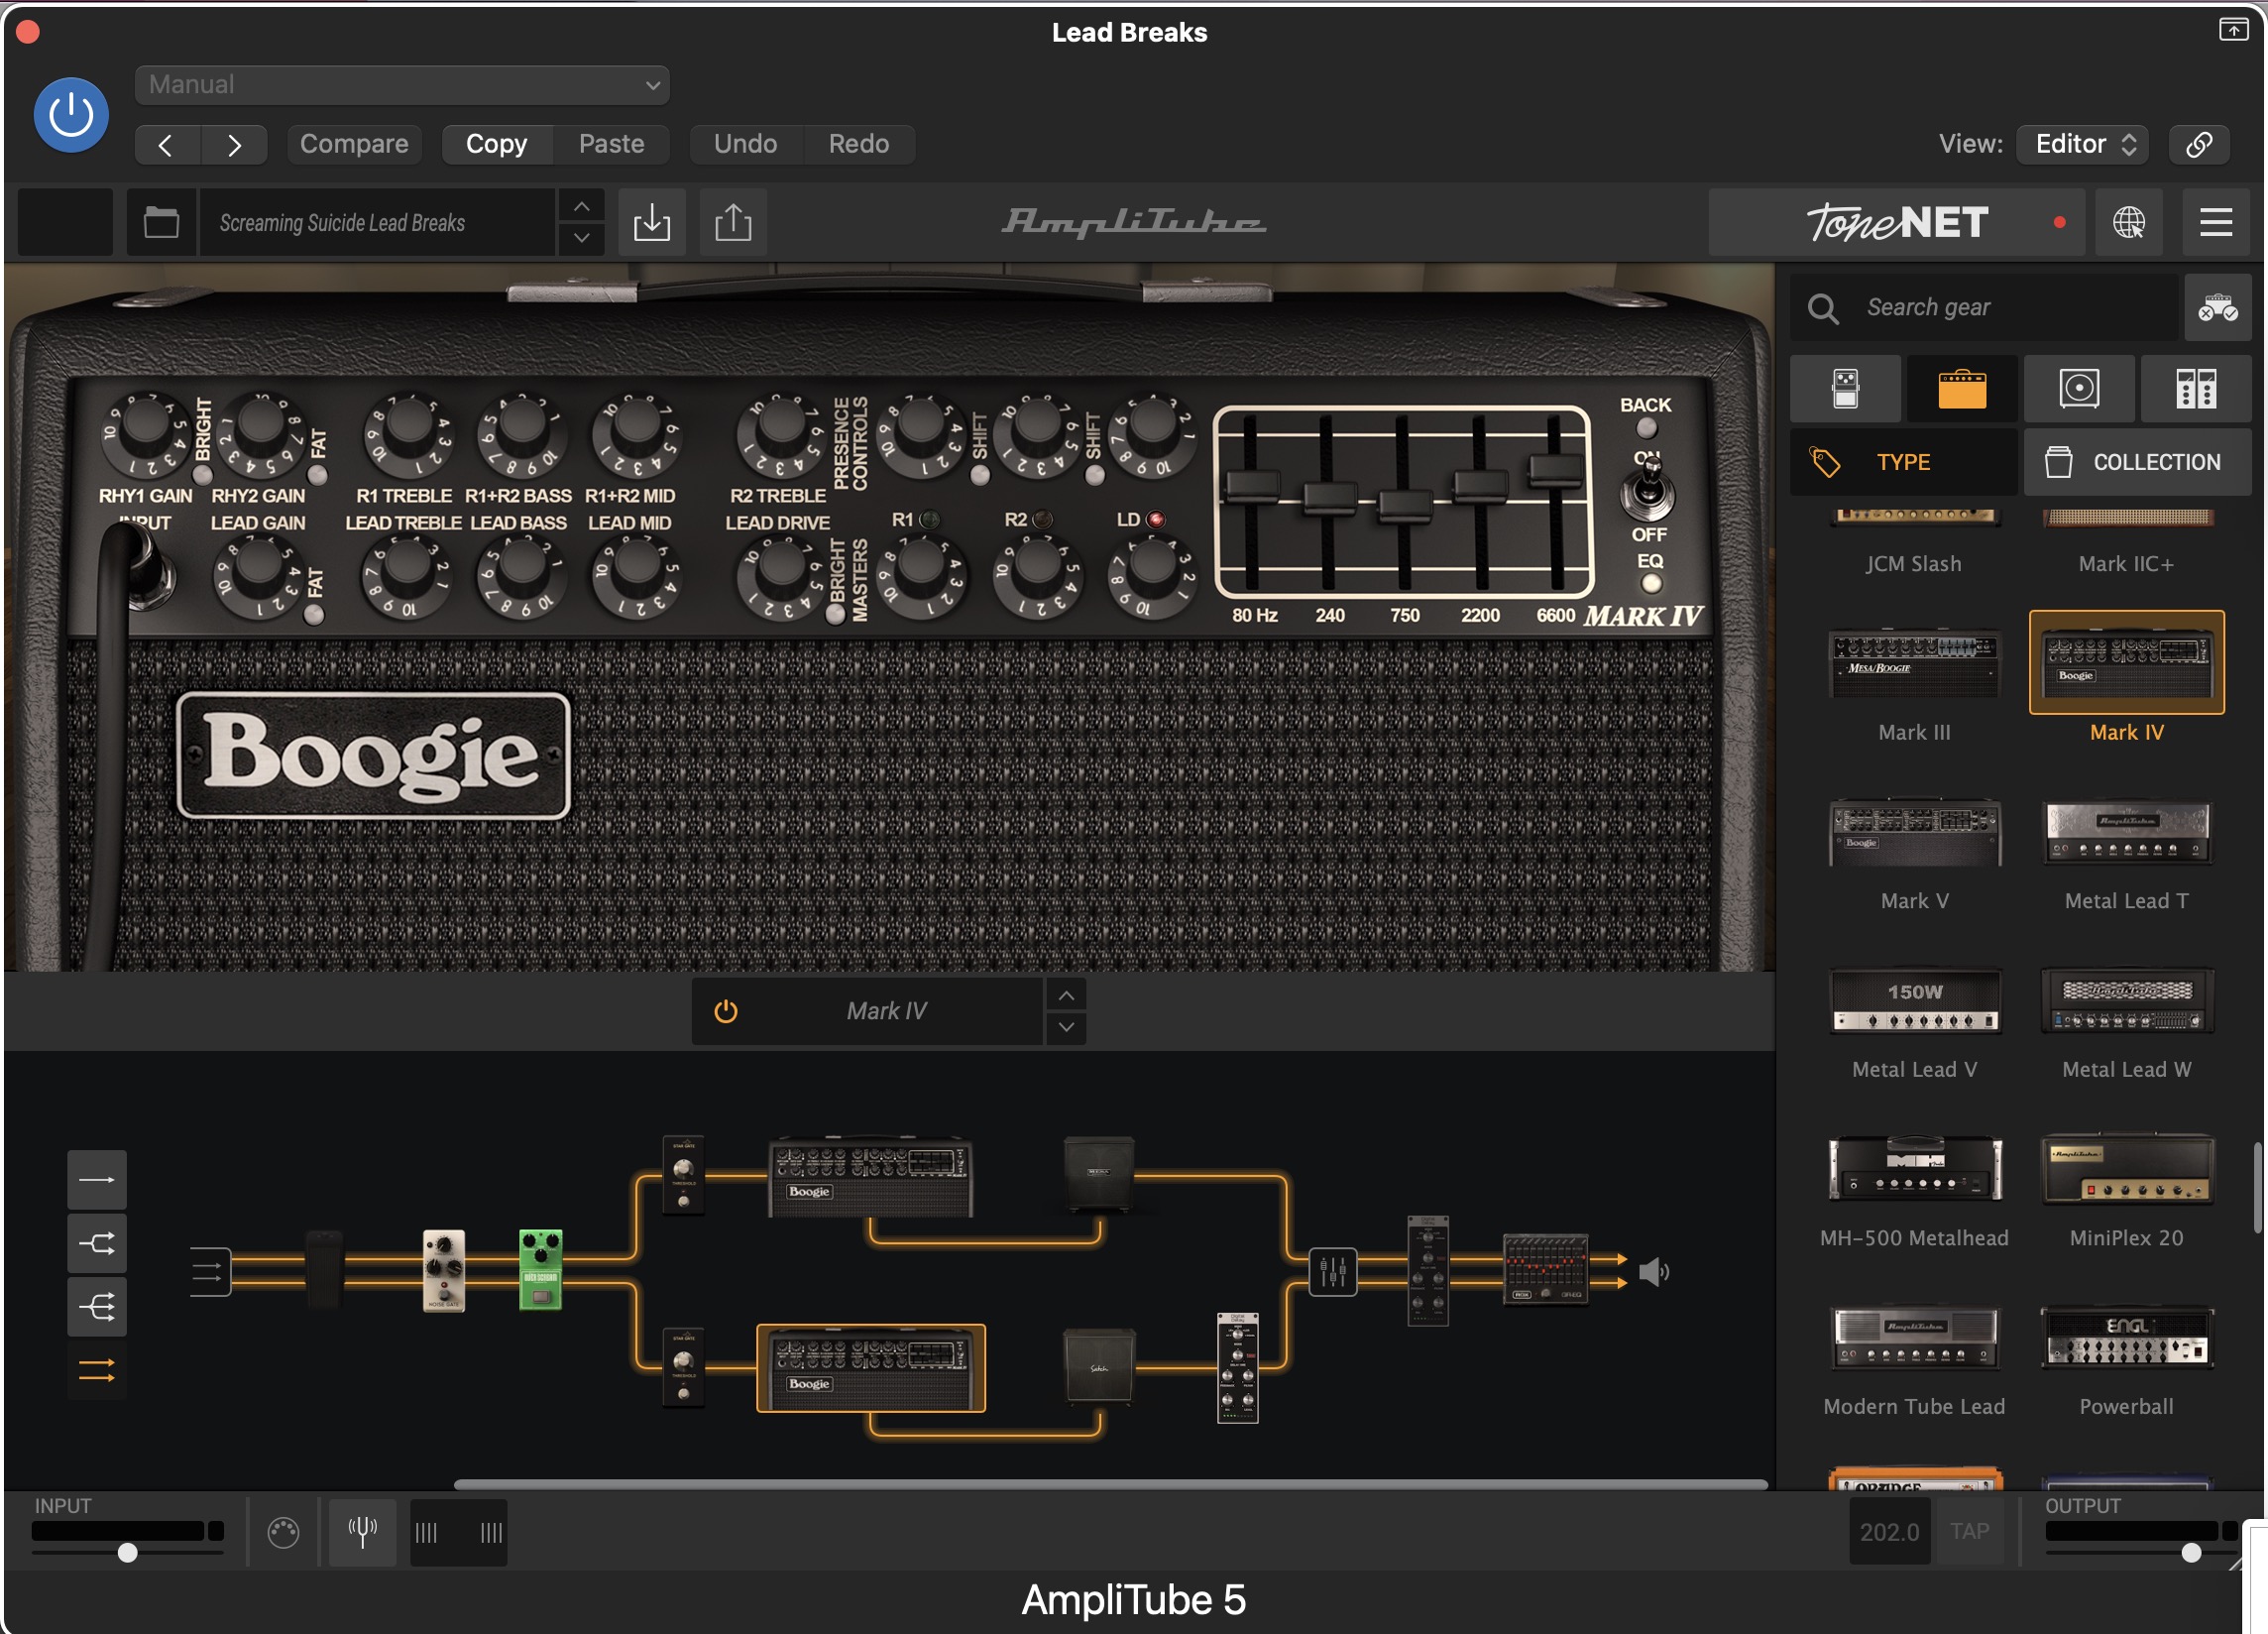Step to next preset with down chevron
This screenshot has width=2268, height=1634.
click(x=581, y=239)
